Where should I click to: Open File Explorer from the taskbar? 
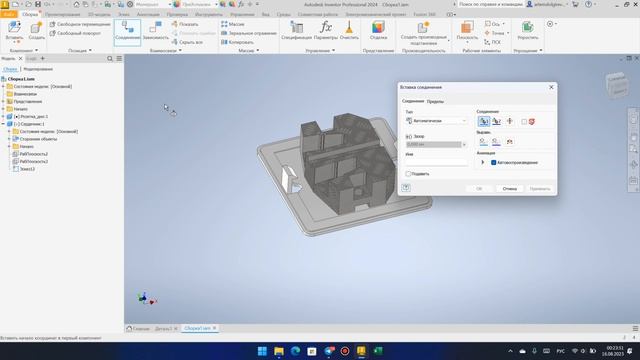(x=279, y=351)
